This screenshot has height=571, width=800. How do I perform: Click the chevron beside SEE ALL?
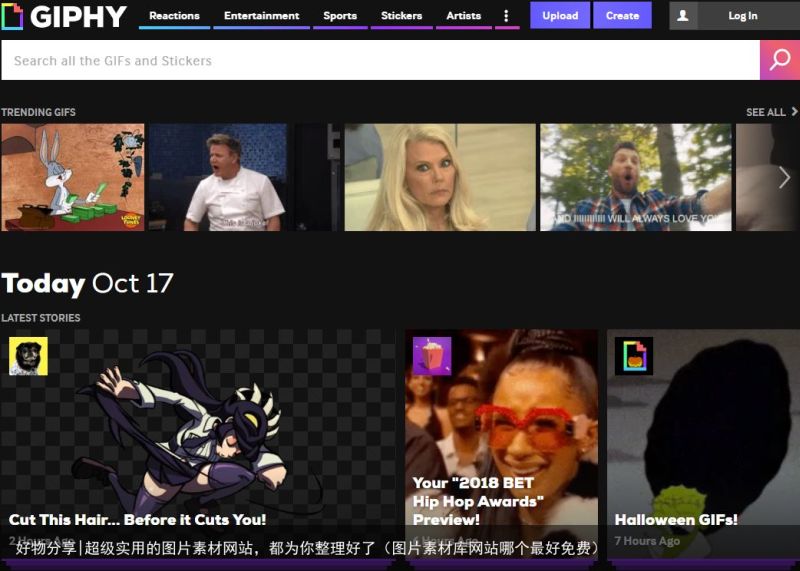coord(794,111)
